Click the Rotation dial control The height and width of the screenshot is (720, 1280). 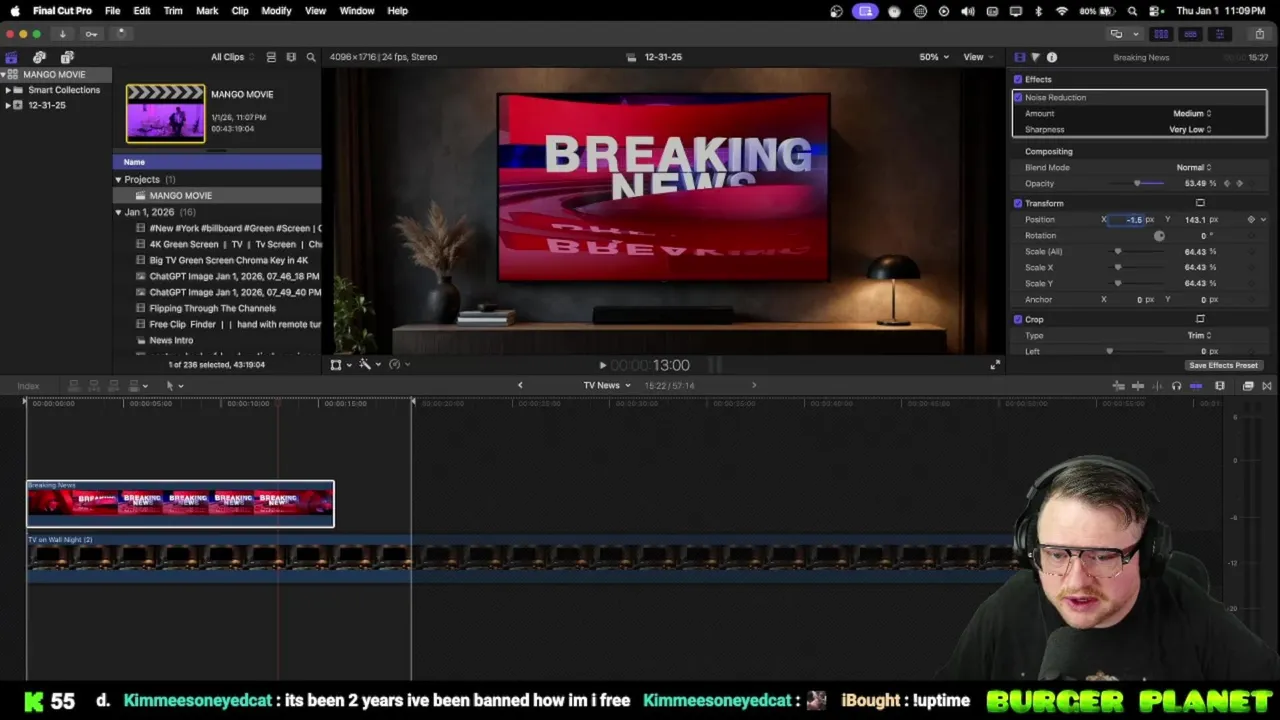coord(1159,236)
